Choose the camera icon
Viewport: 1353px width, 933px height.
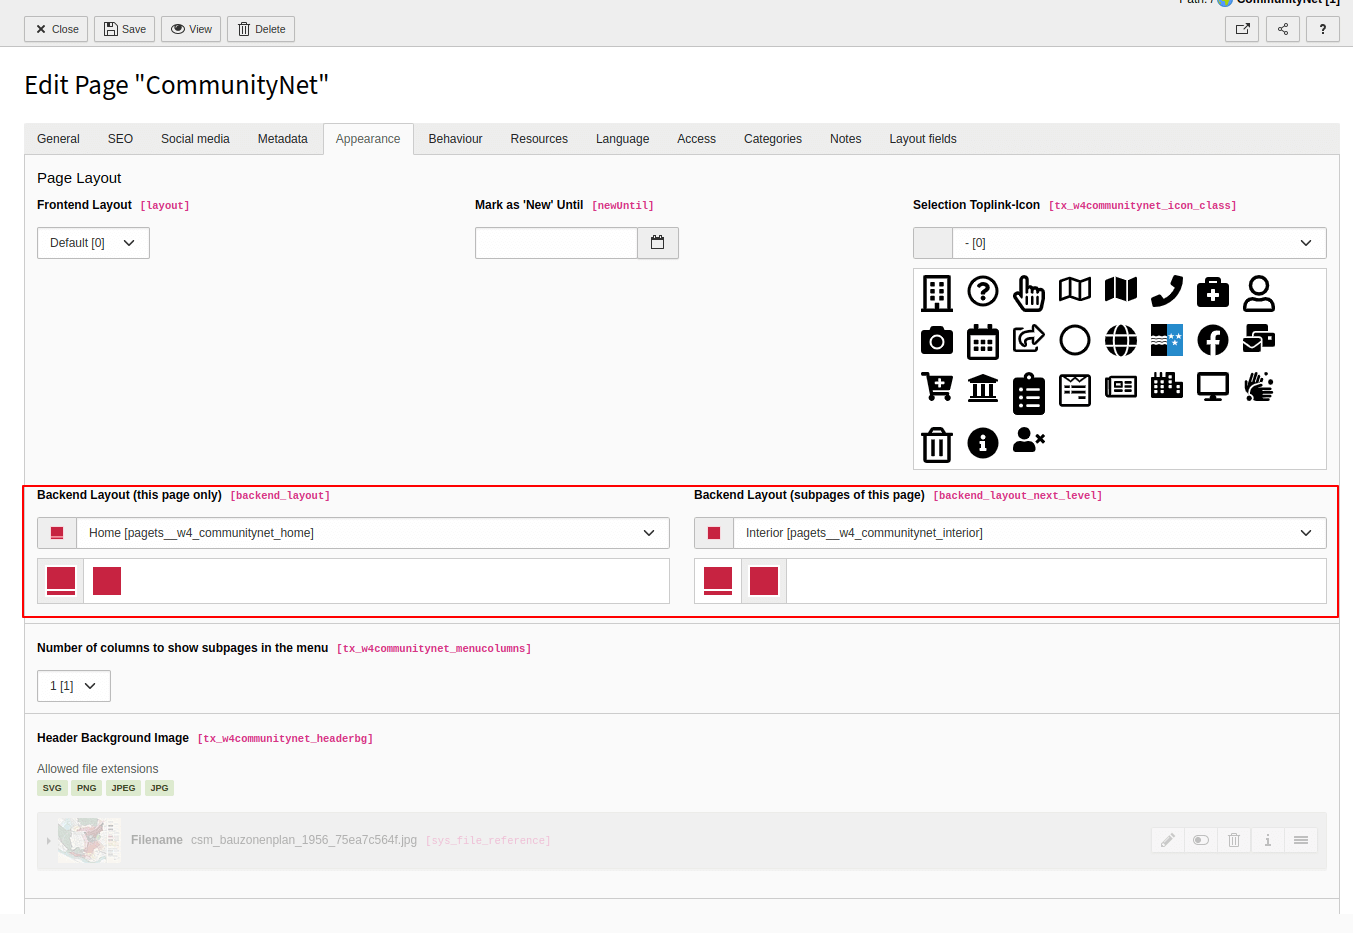pyautogui.click(x=937, y=340)
